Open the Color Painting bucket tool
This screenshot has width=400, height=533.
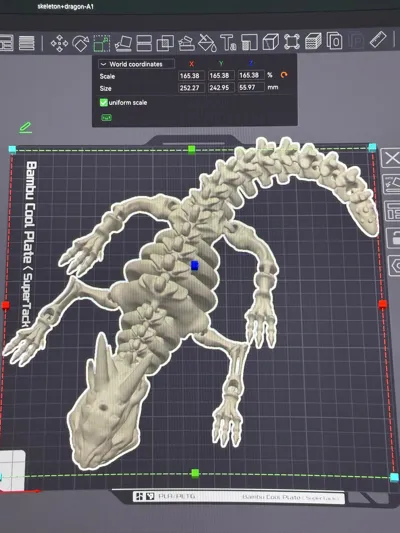(207, 42)
